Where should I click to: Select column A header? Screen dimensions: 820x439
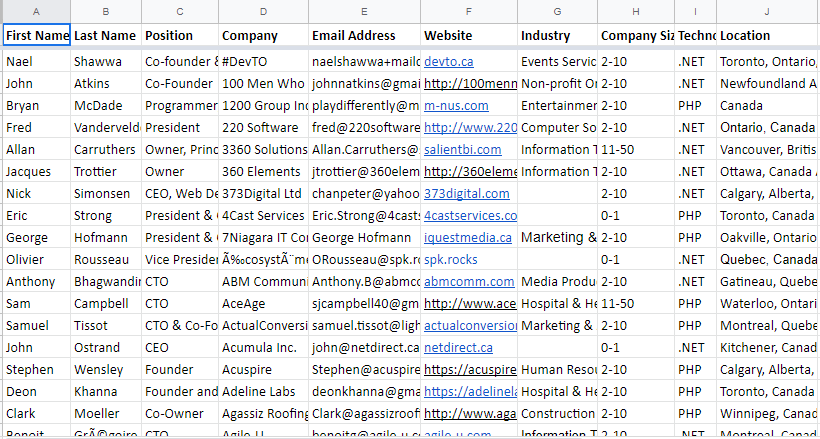click(36, 12)
